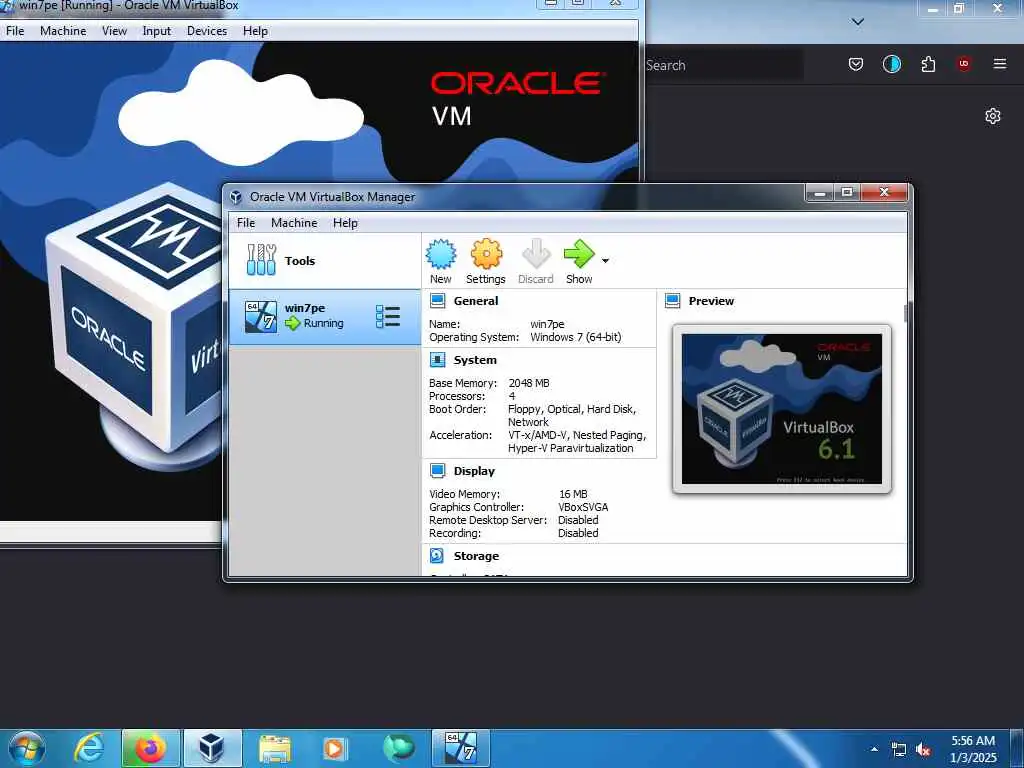Click the Display section monitor icon
Viewport: 1024px width, 768px height.
pos(438,471)
